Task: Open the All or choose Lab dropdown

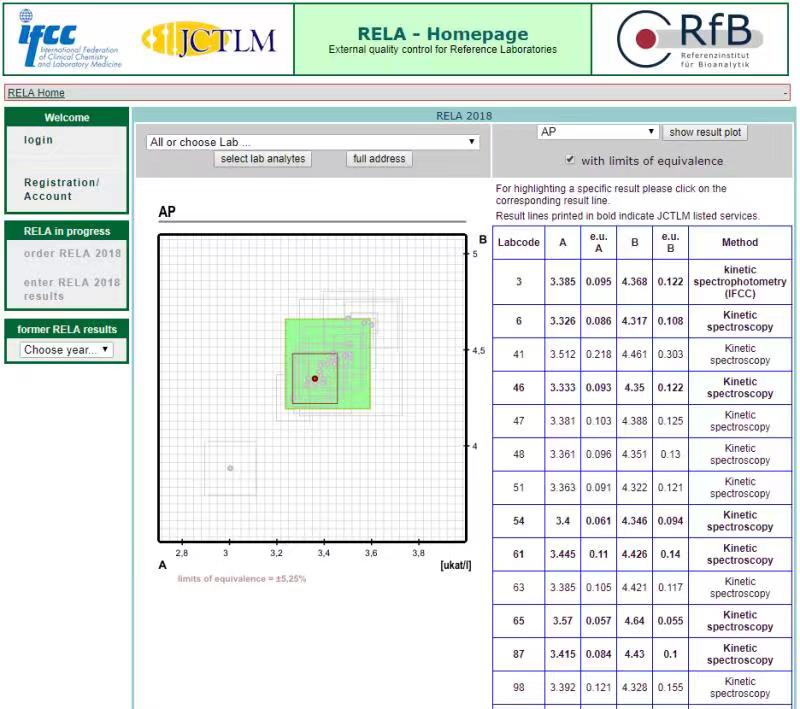Action: [x=312, y=142]
